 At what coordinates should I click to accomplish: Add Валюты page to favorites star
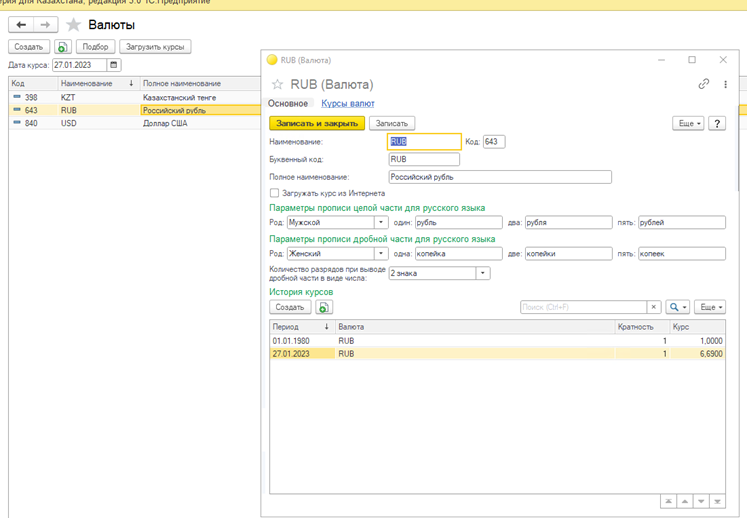[73, 25]
